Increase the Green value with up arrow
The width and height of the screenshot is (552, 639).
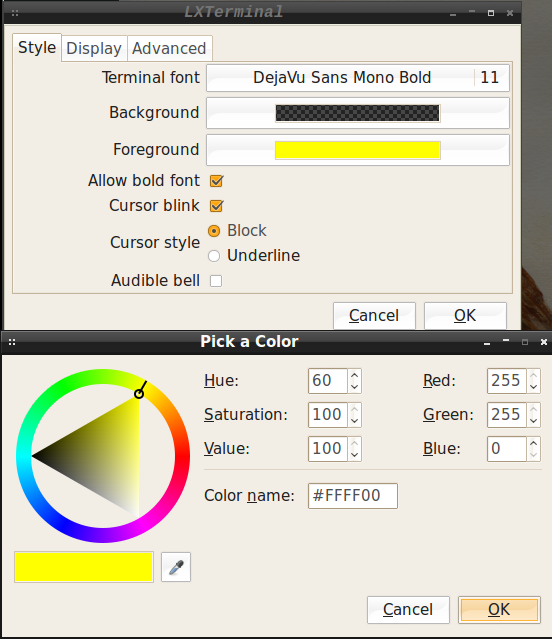(534, 410)
